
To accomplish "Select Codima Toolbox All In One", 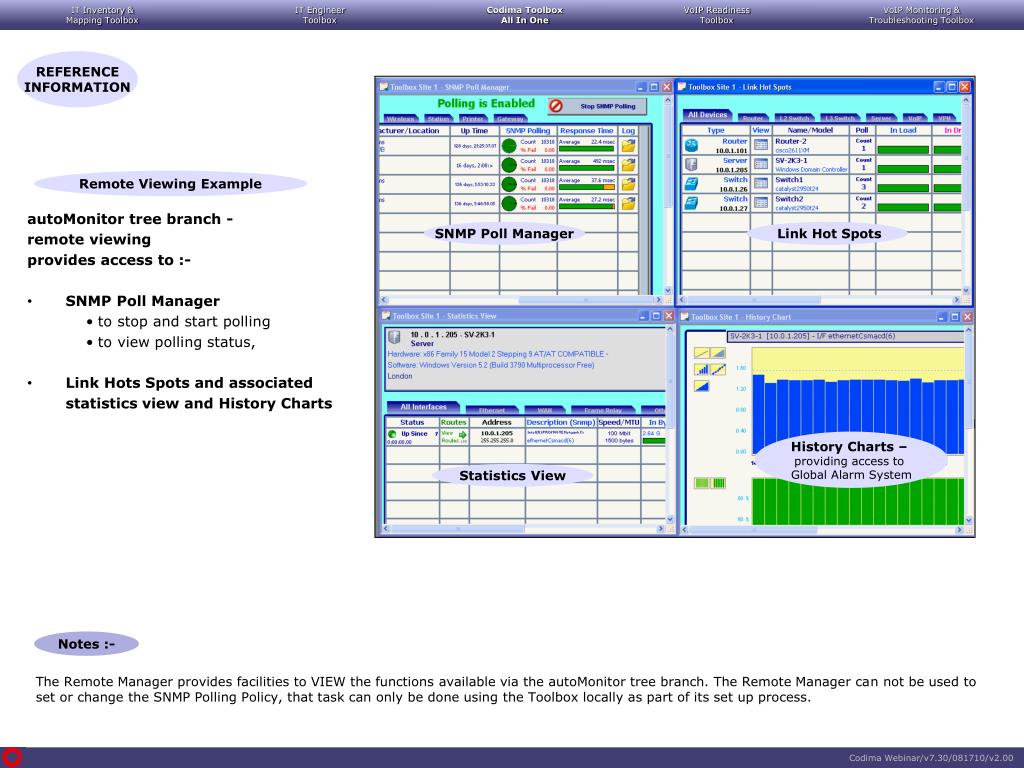I will pos(524,15).
